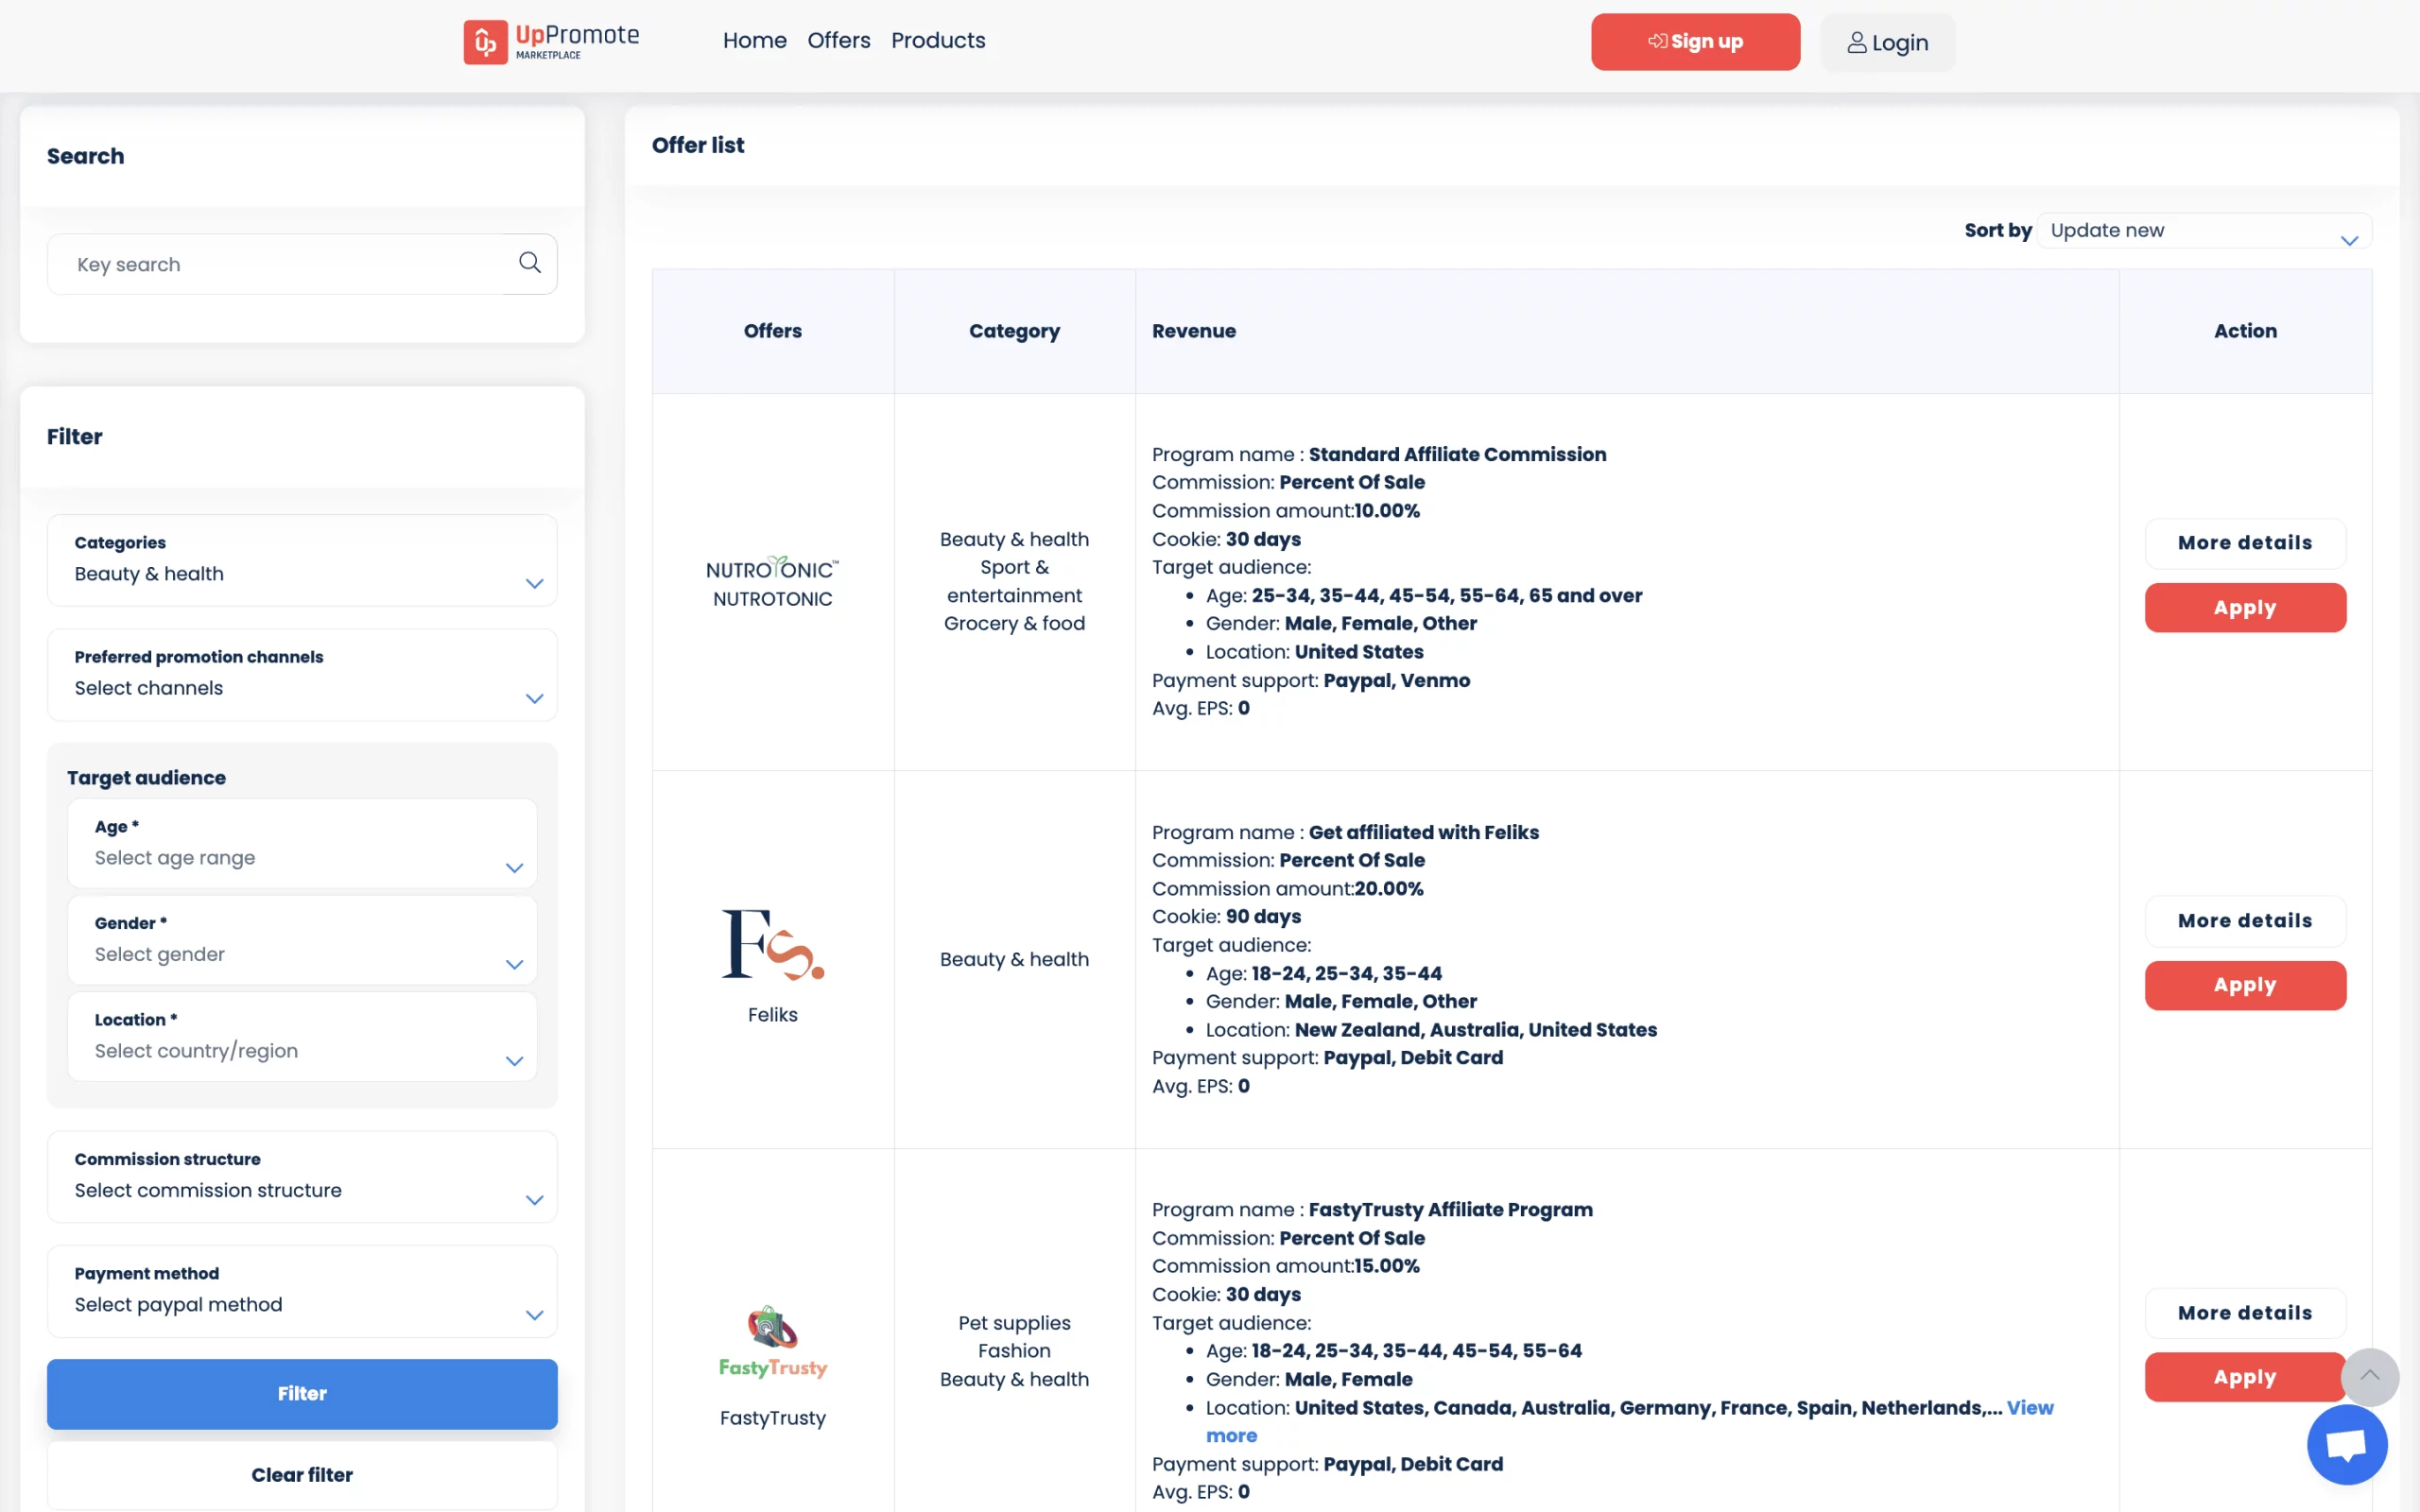Click the Feliks brand logo
The image size is (2420, 1512).
(772, 944)
